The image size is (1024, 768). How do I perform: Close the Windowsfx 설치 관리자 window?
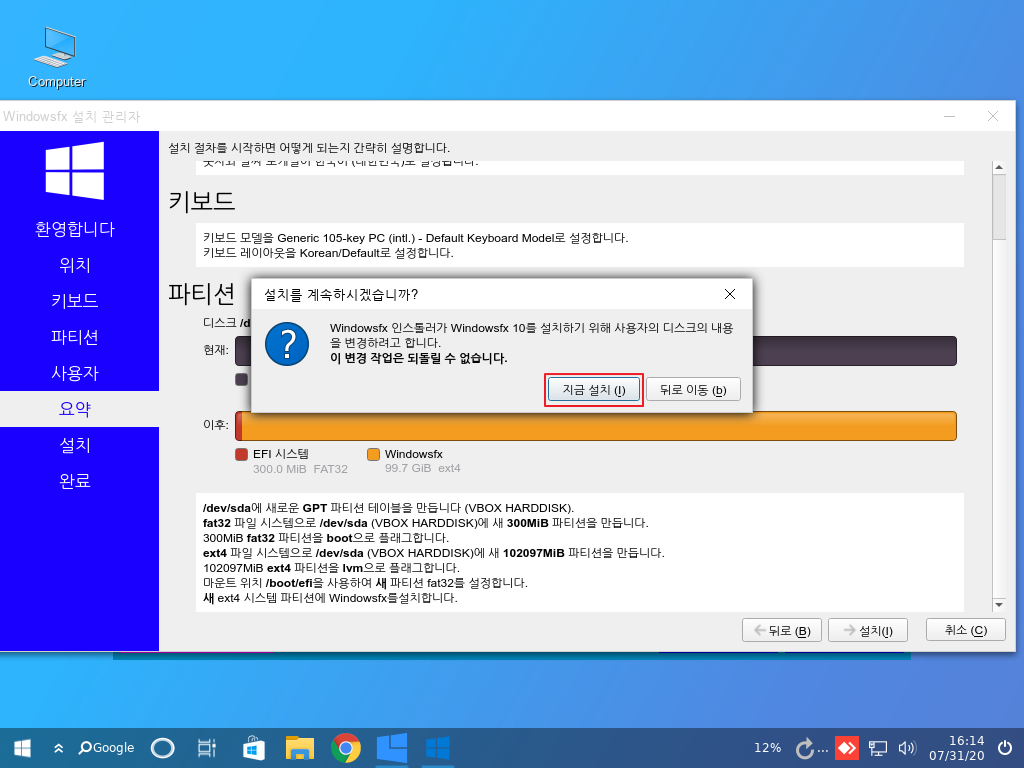993,116
